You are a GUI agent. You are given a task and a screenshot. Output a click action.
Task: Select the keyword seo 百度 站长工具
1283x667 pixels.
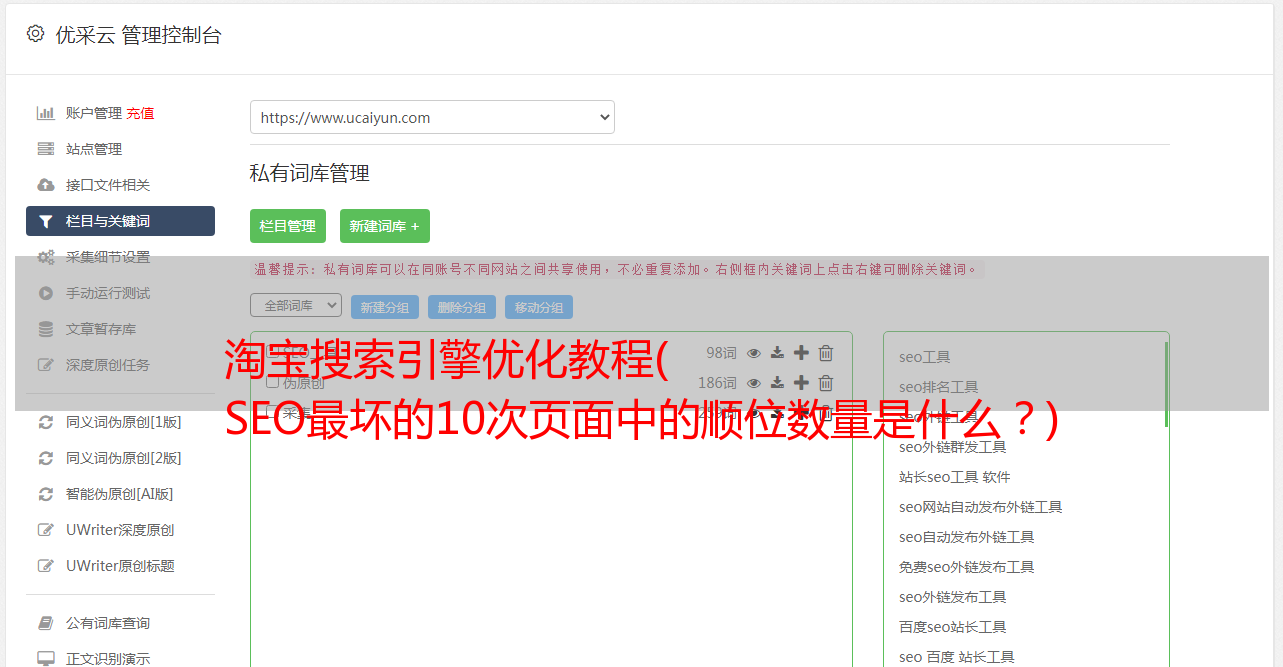(x=956, y=657)
